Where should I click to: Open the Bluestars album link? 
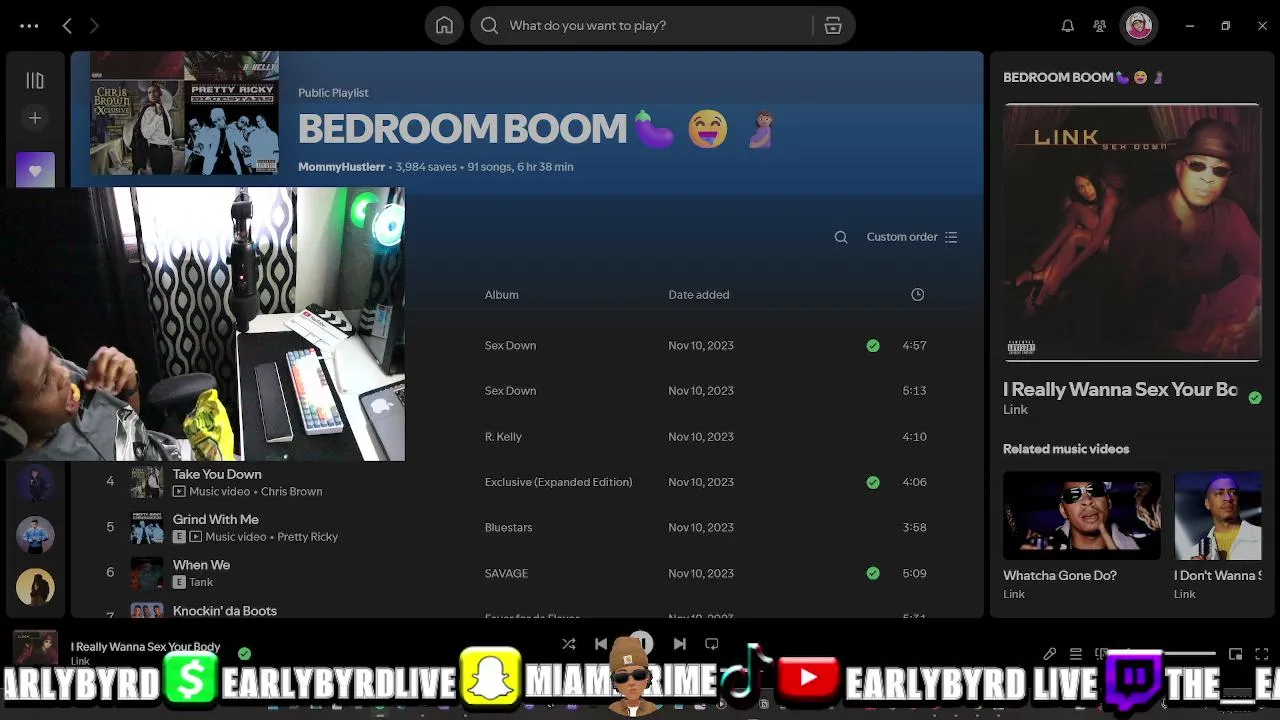click(x=508, y=528)
